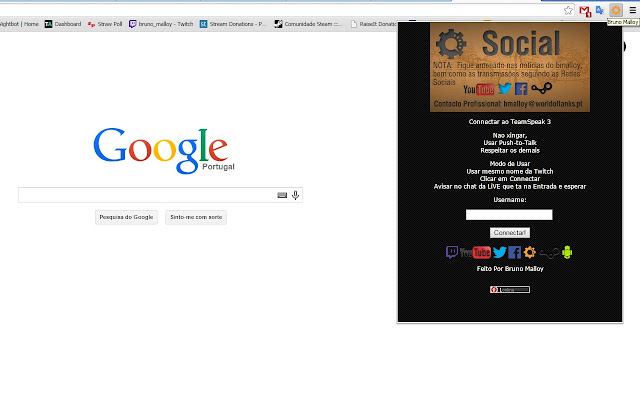Open the Comunidade Steam bookmark
Viewport: 640px width, 400px height.
pyautogui.click(x=308, y=24)
